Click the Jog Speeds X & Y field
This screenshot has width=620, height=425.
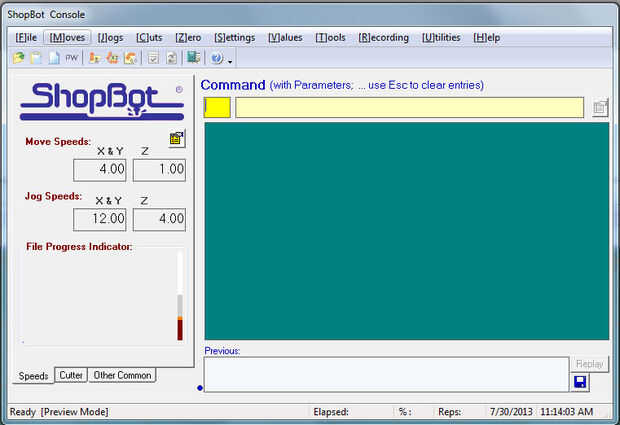(100, 219)
